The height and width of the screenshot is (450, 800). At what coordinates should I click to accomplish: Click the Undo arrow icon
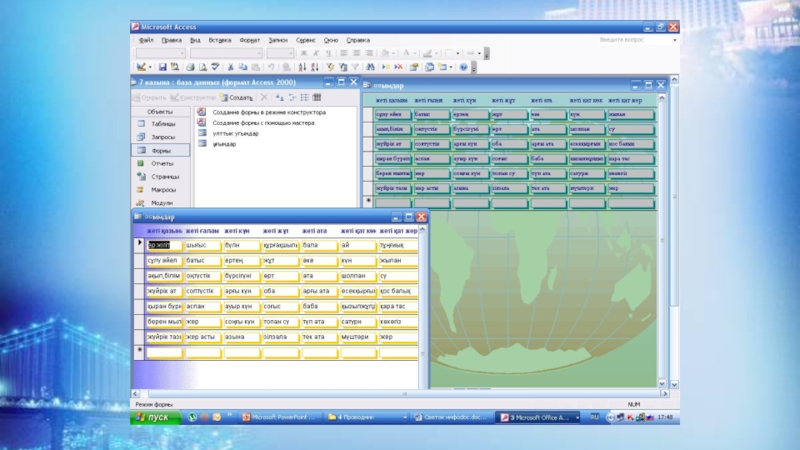pyautogui.click(x=271, y=67)
